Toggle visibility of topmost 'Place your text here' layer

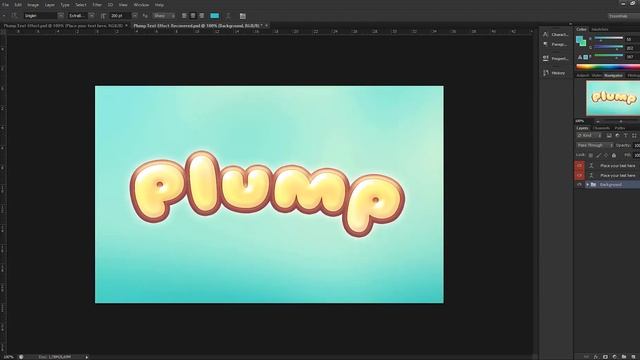click(x=579, y=166)
